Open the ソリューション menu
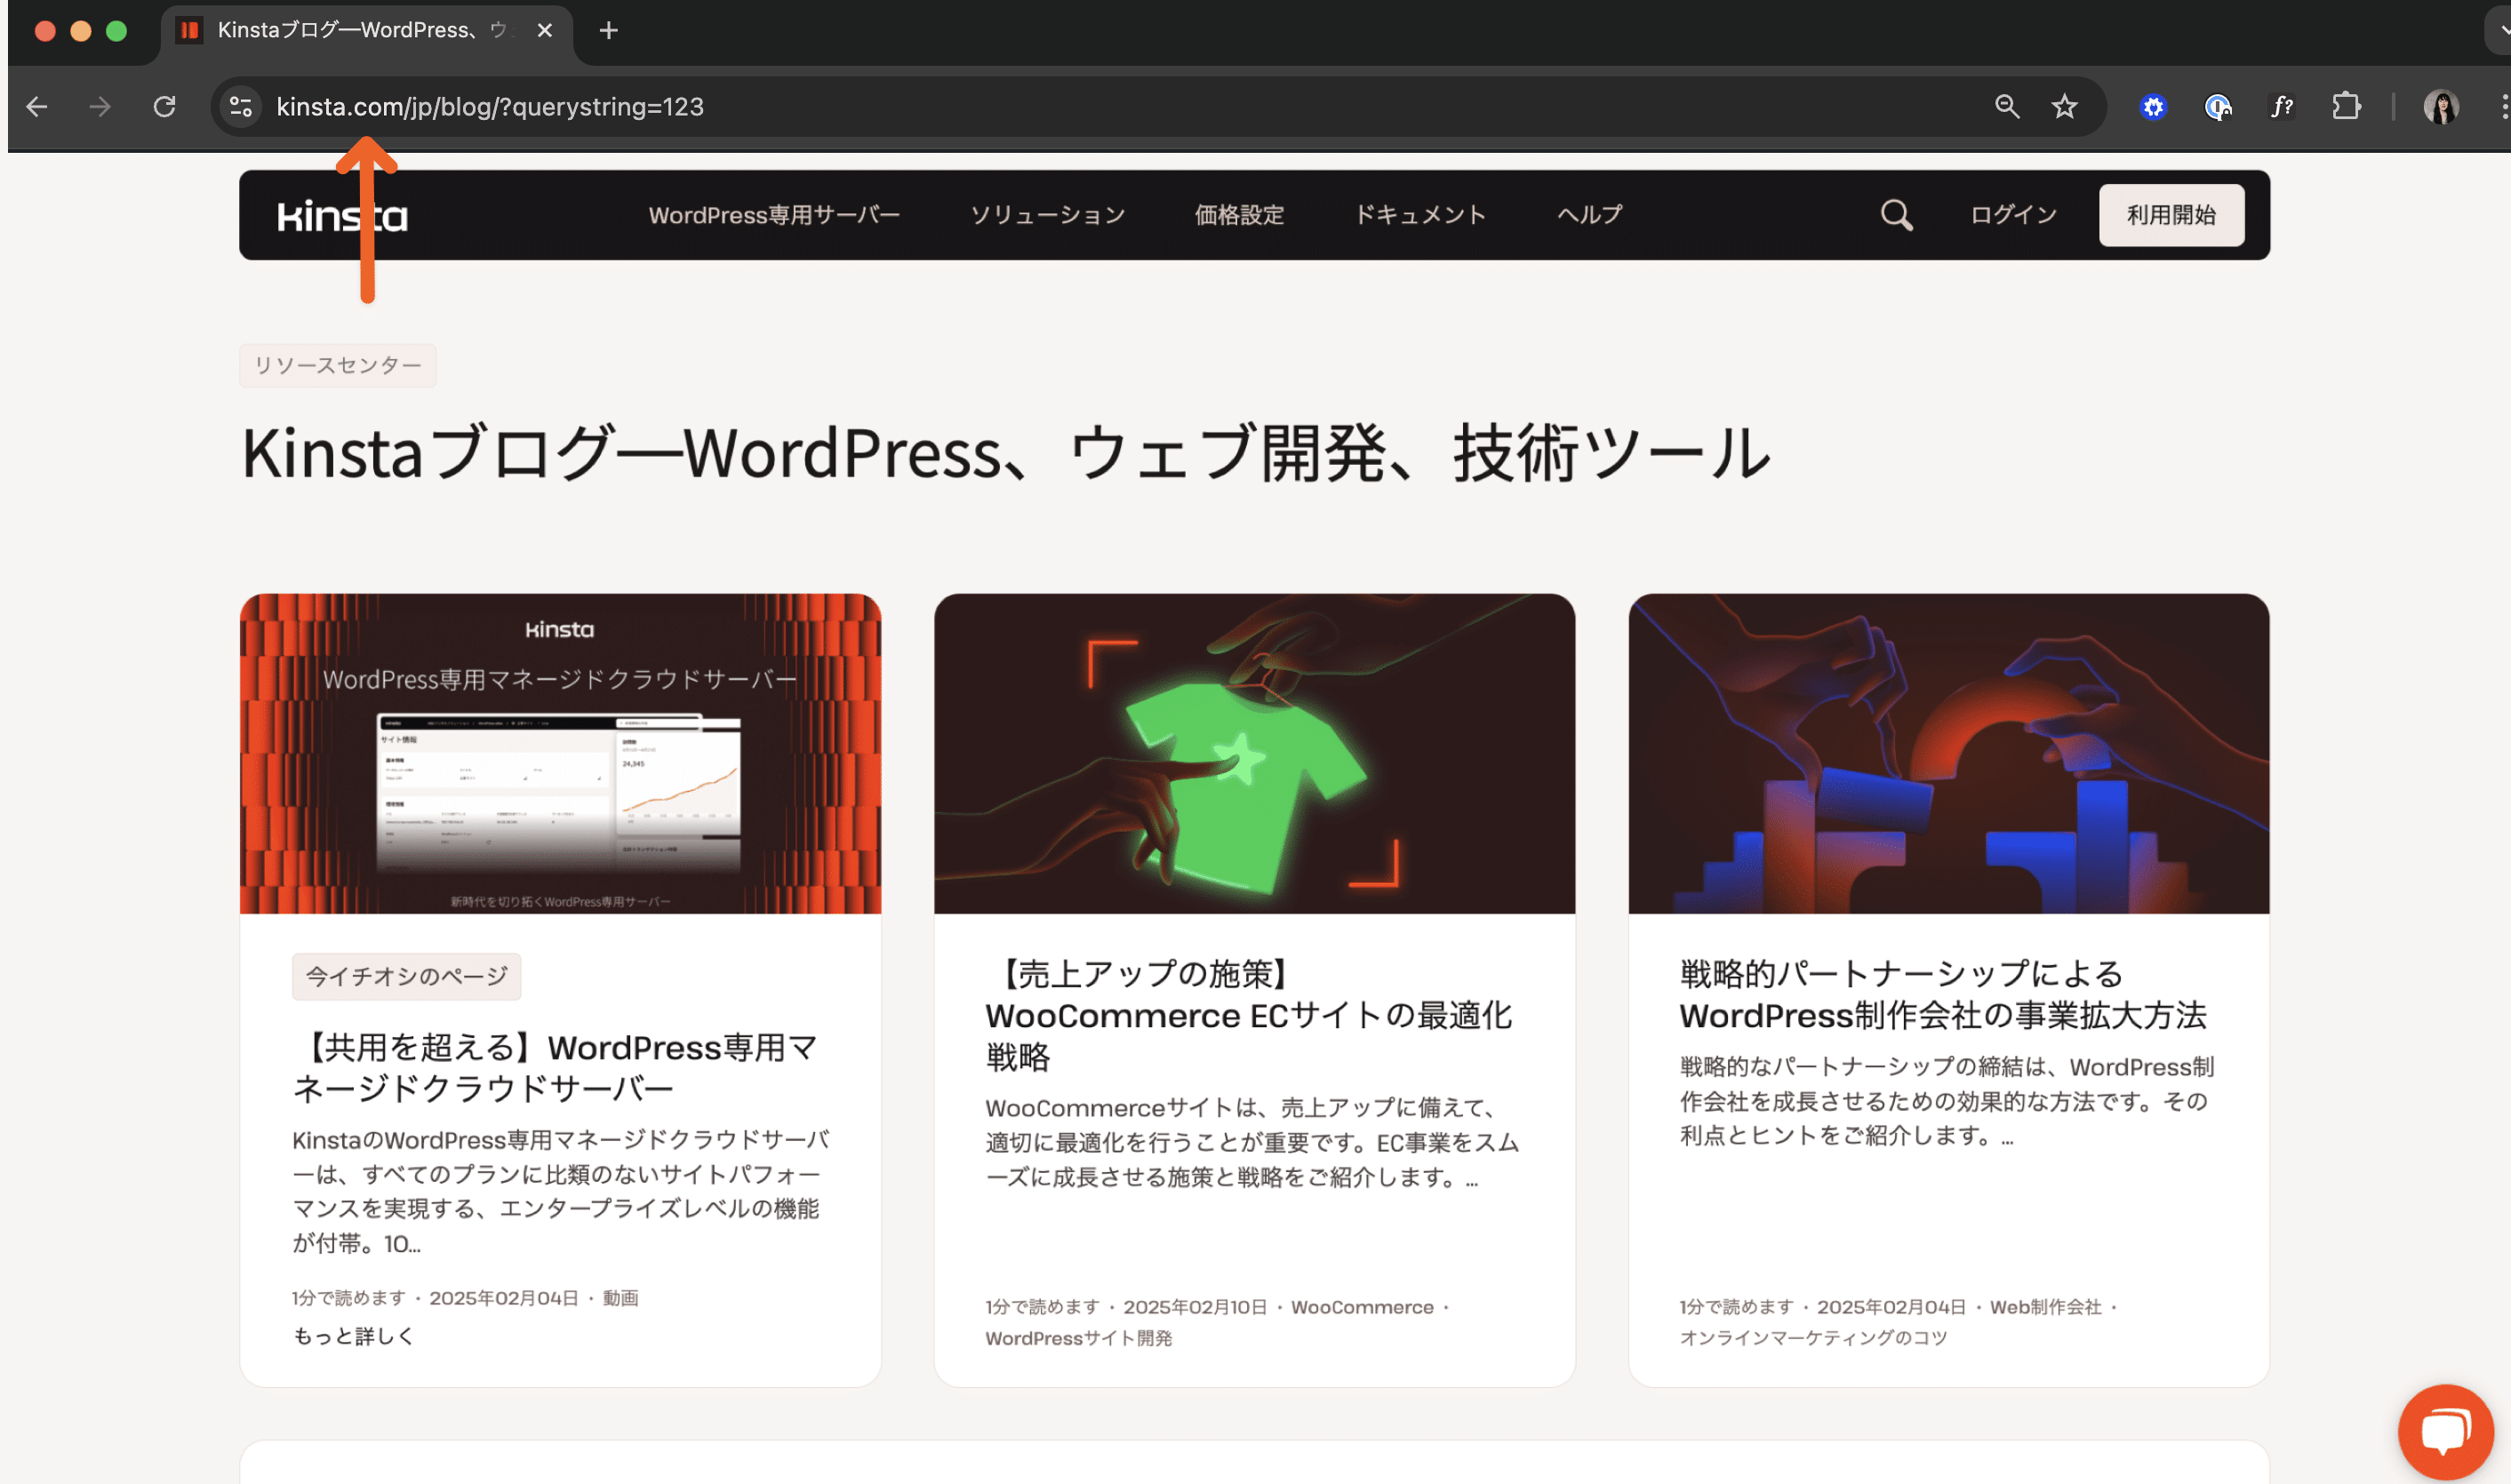This screenshot has width=2511, height=1484. coord(1047,215)
